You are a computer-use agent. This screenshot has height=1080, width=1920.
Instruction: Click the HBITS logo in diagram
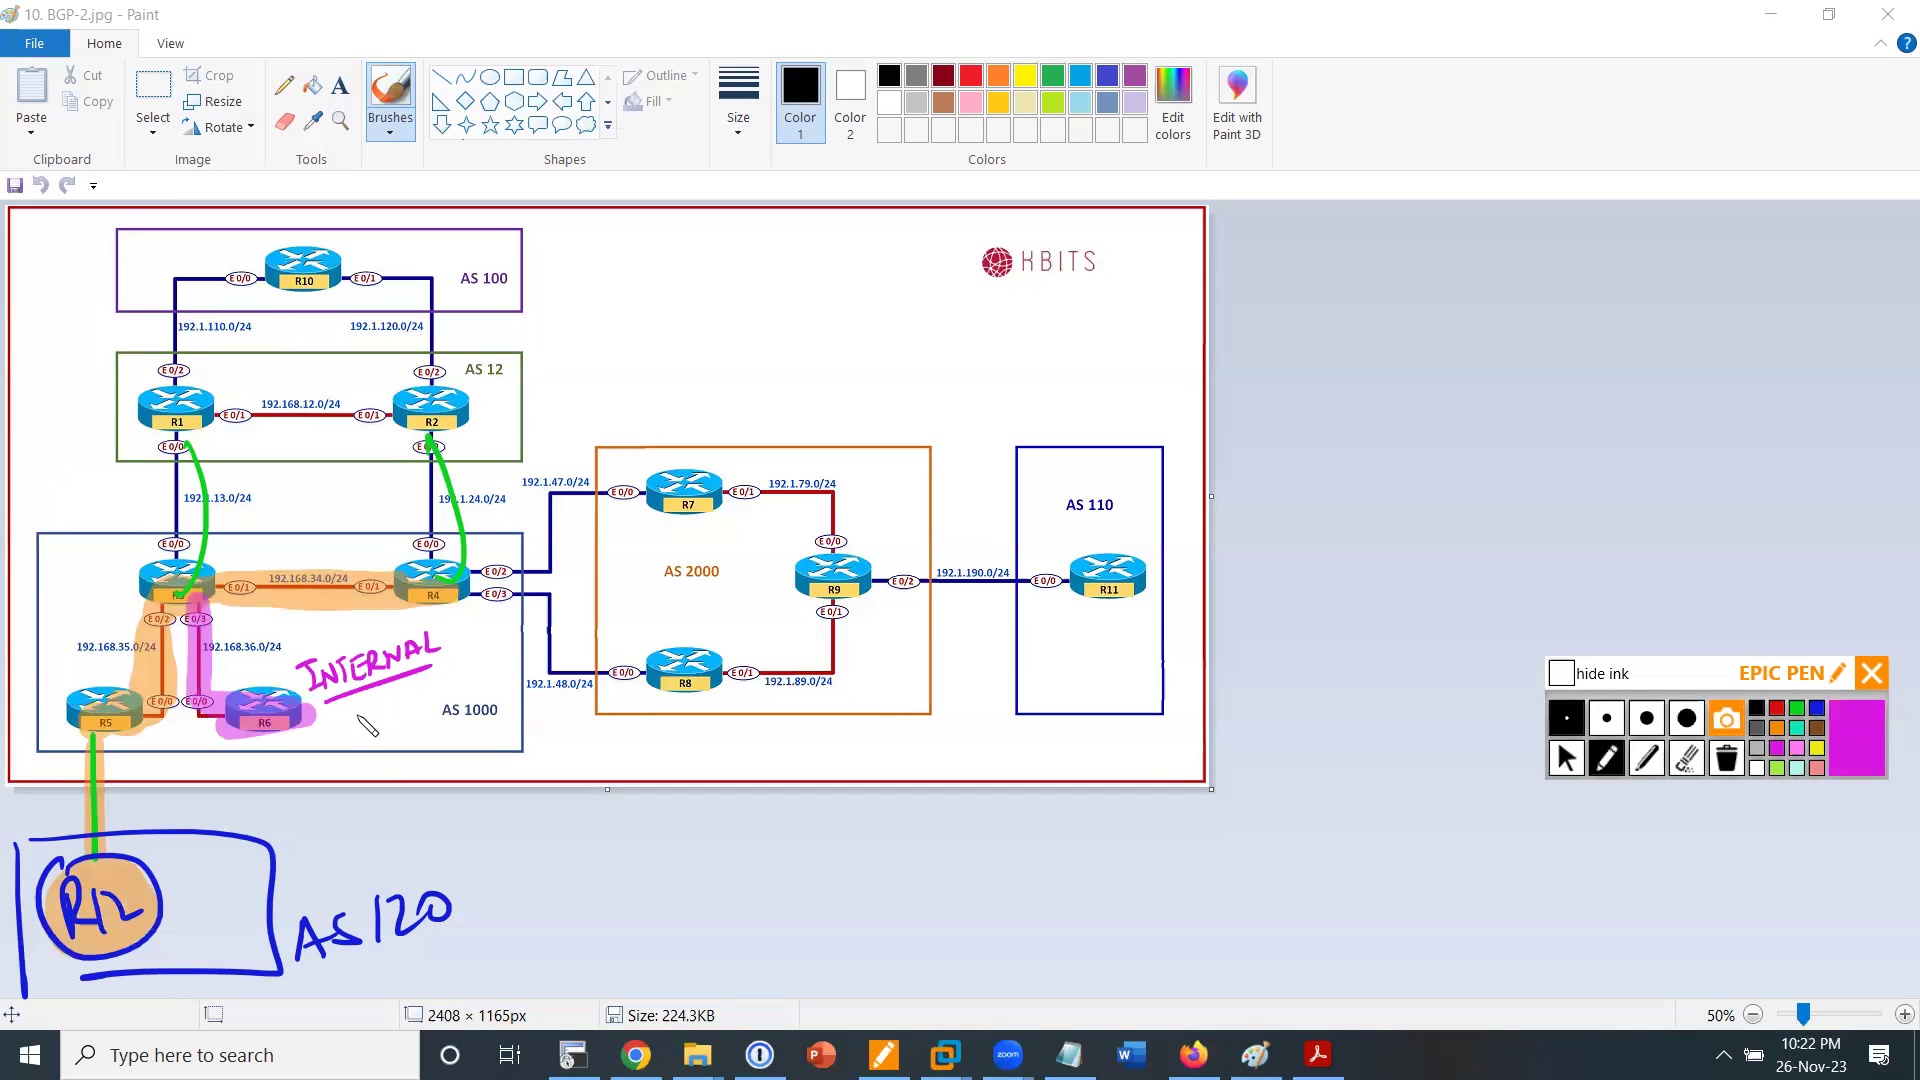coord(1038,261)
